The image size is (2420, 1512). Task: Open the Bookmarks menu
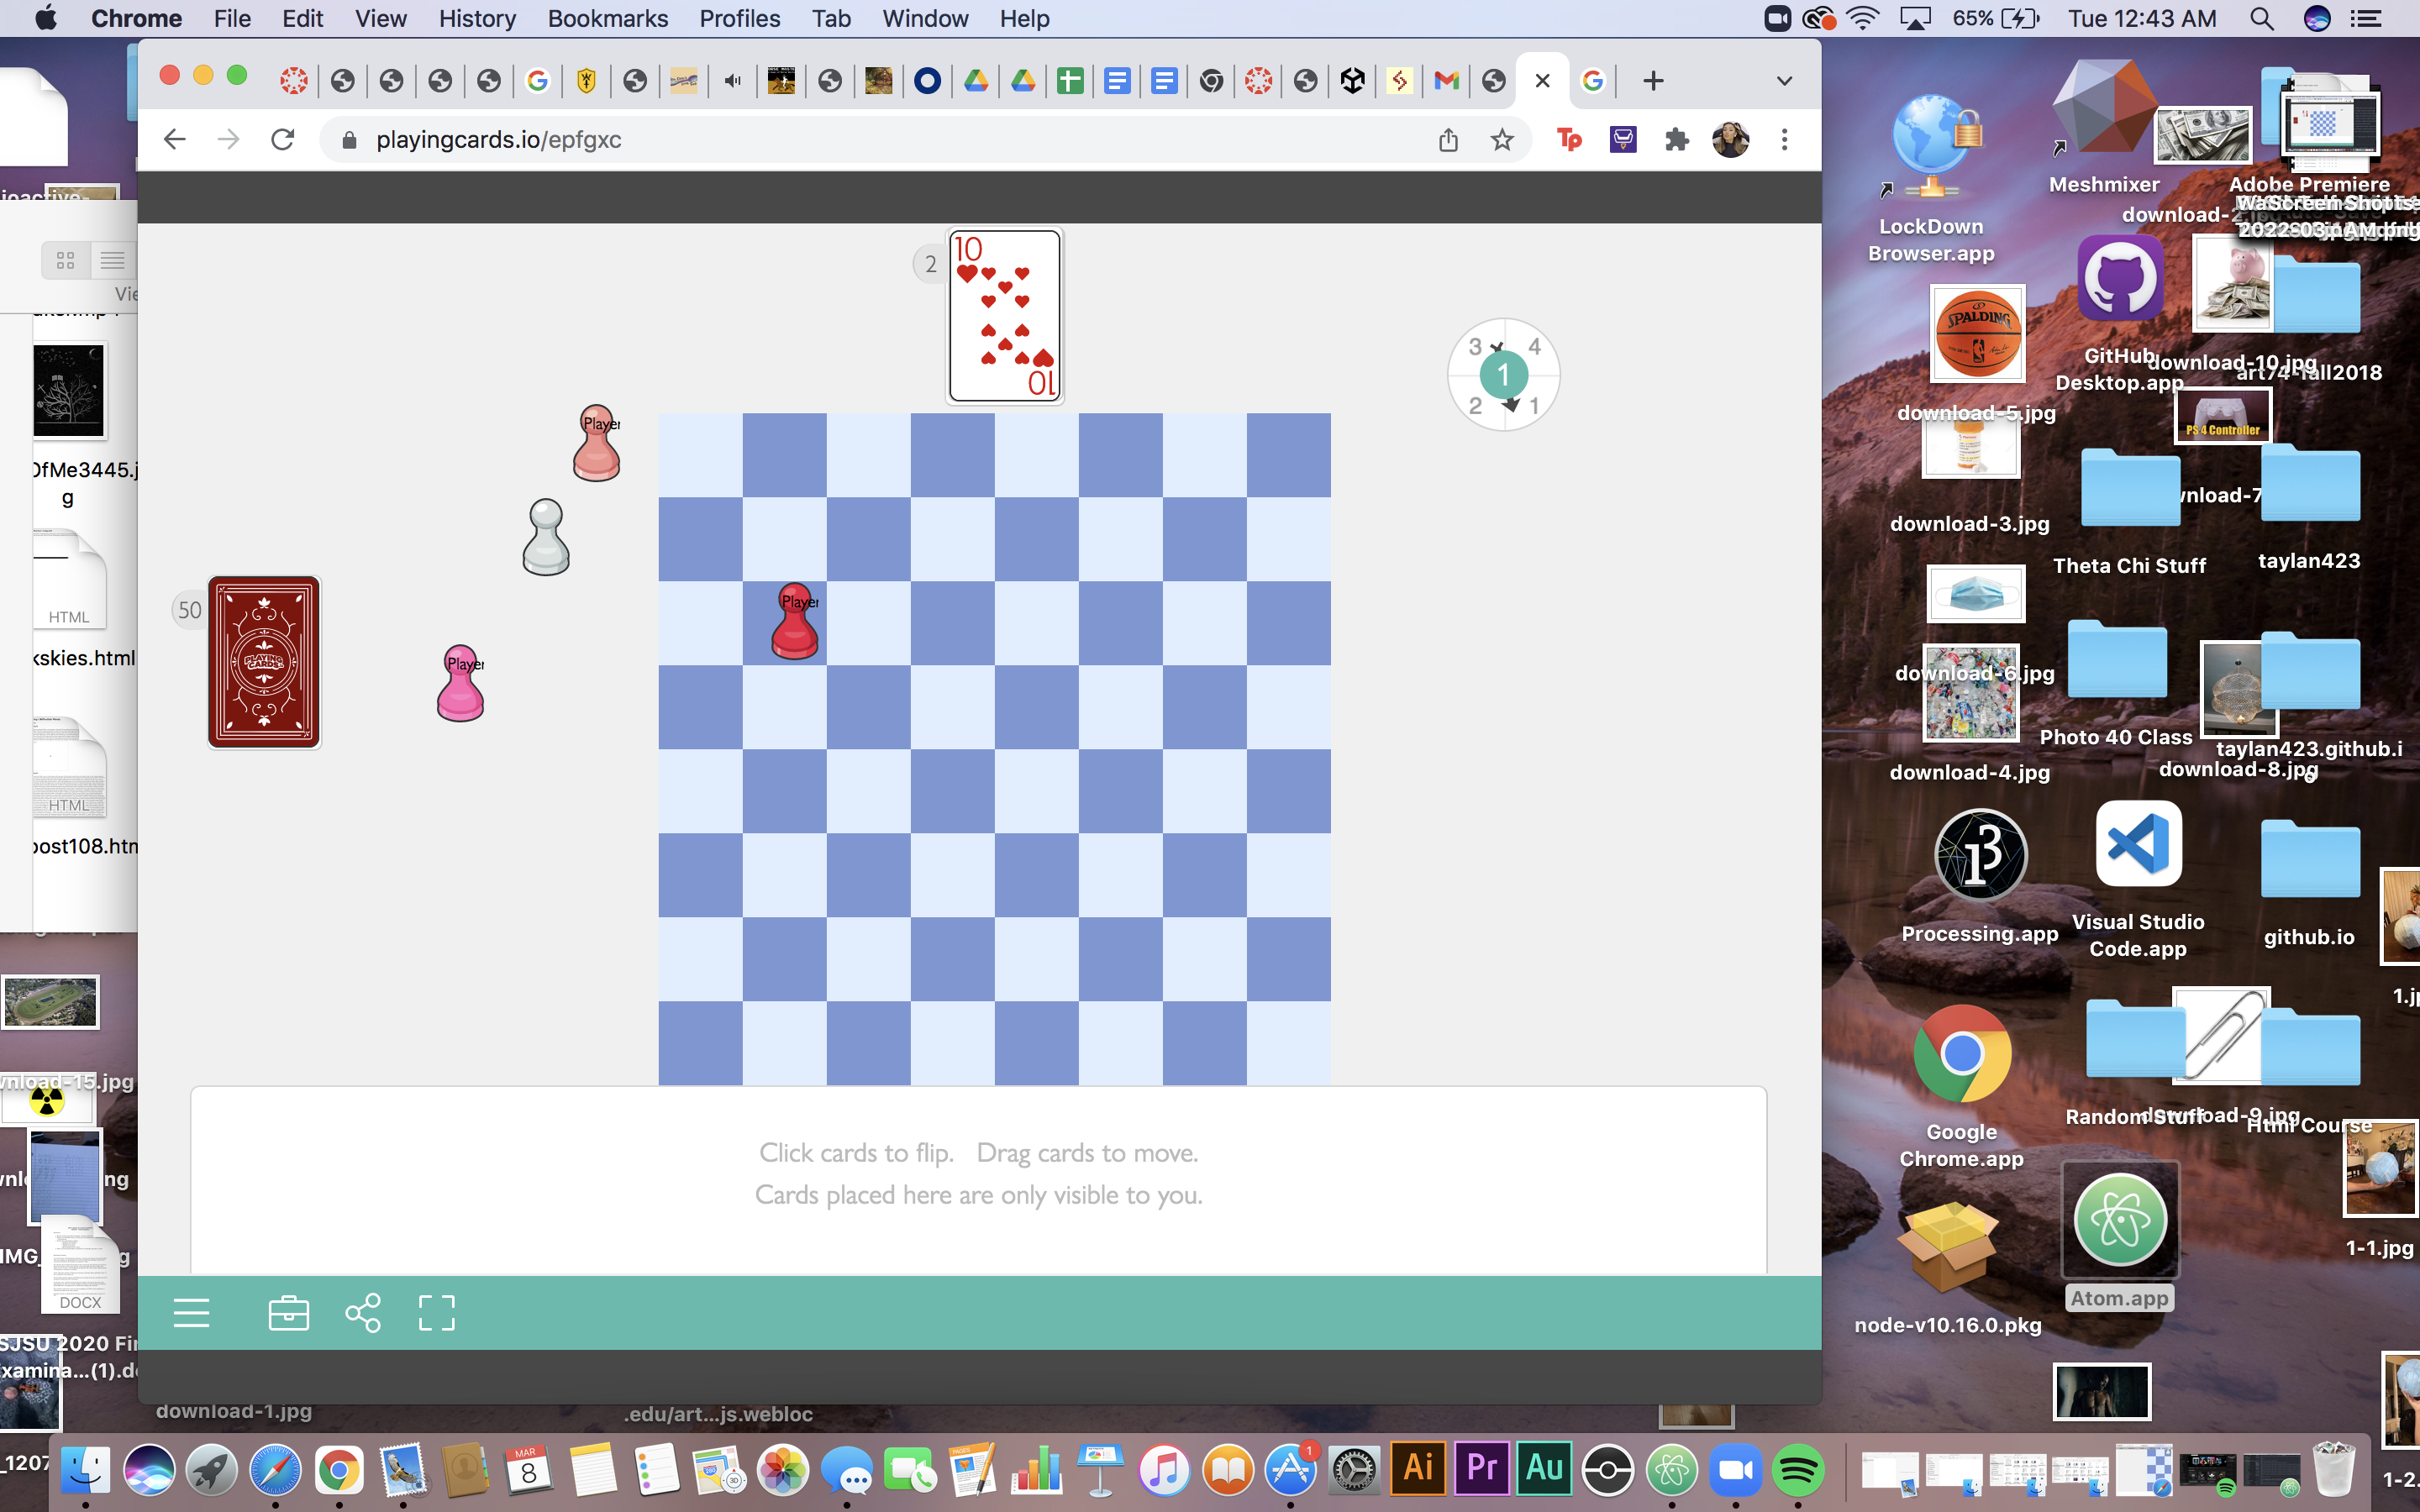607,18
